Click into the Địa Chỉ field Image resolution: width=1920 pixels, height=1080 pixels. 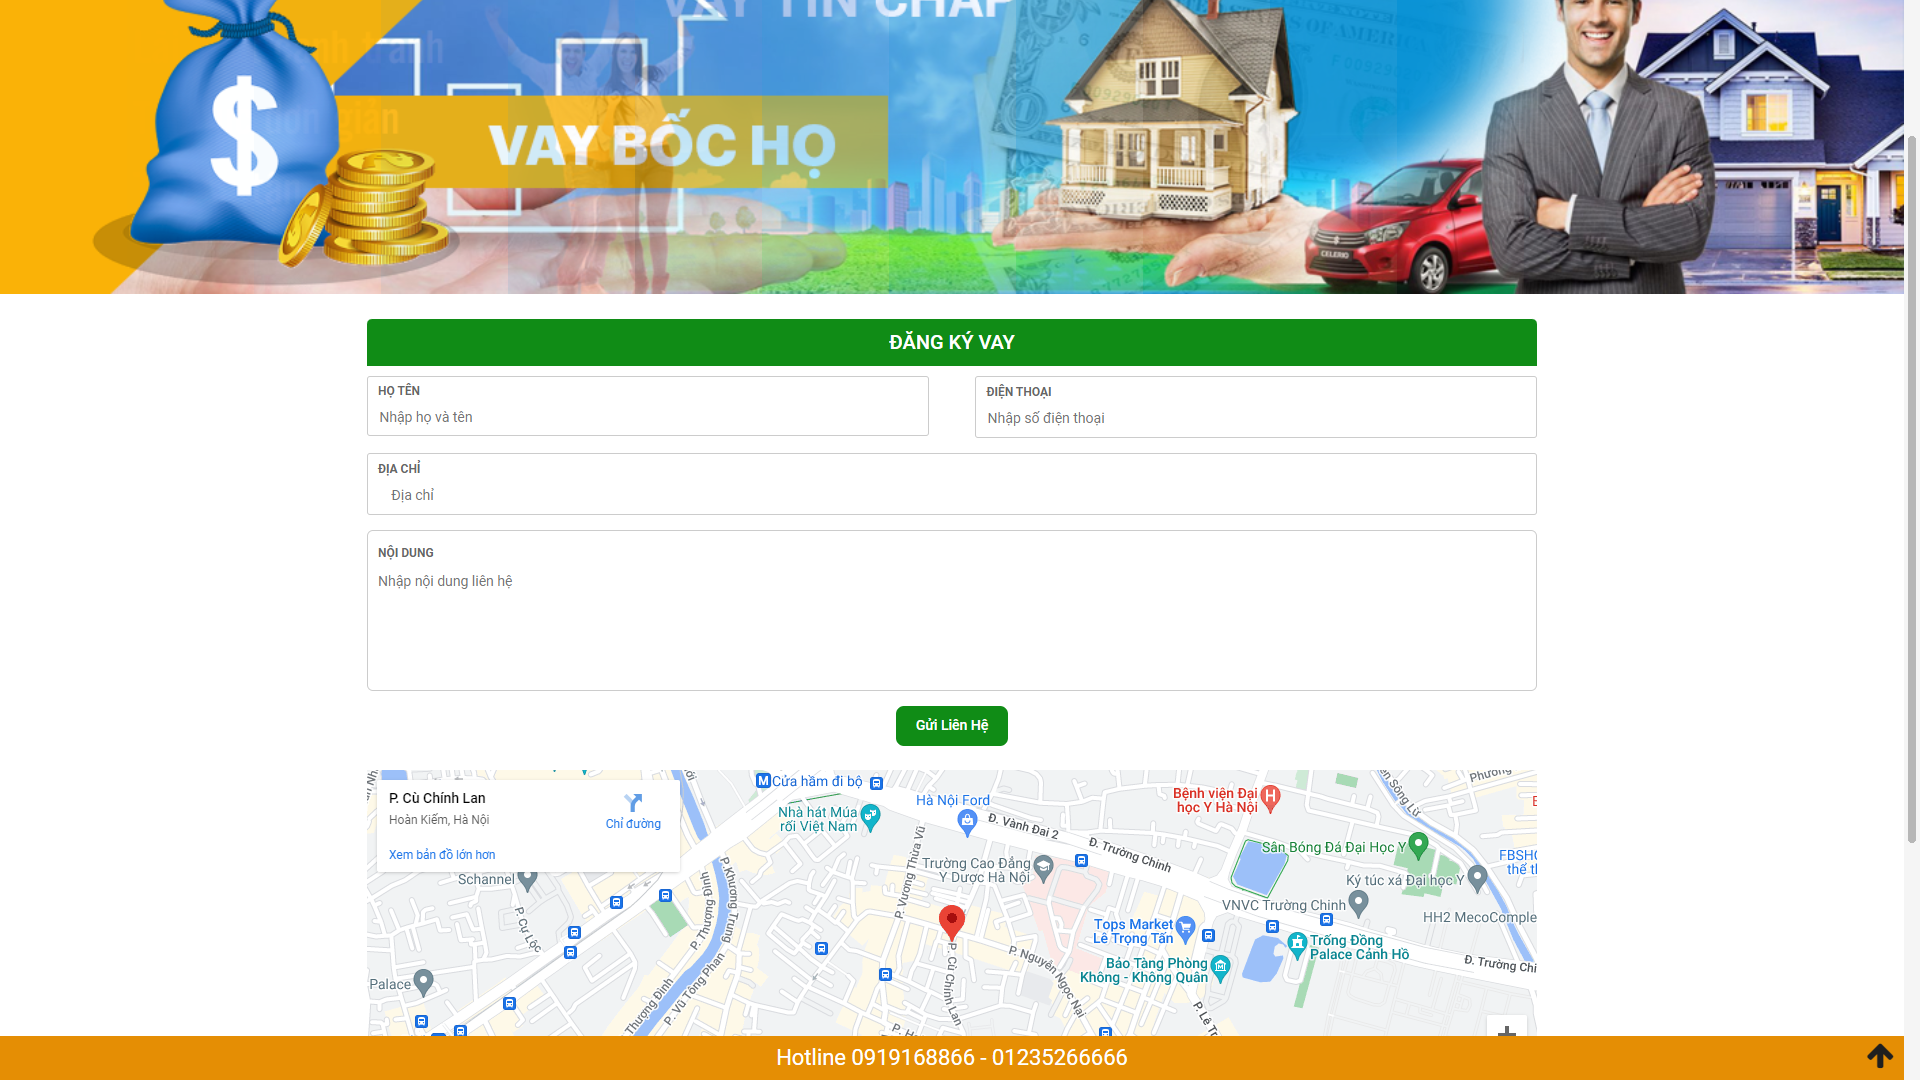coord(951,496)
